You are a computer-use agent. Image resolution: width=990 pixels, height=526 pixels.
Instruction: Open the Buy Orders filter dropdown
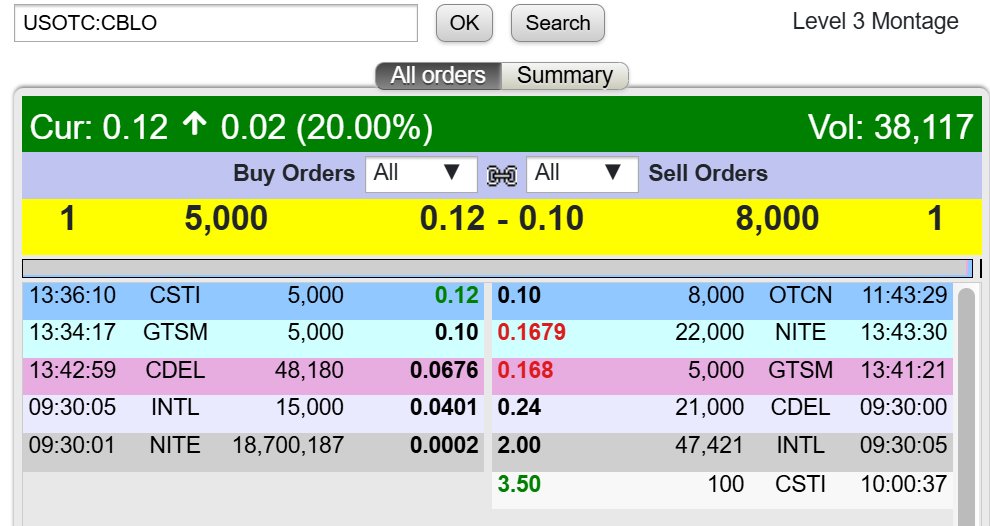421,174
